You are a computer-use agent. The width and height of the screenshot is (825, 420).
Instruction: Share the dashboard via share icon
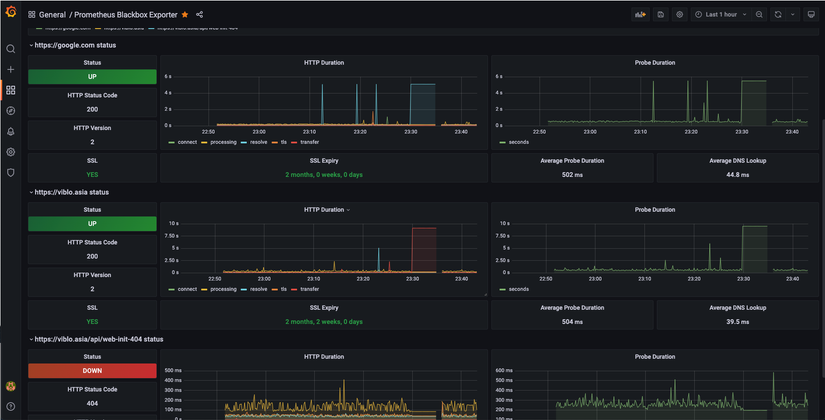pos(199,15)
